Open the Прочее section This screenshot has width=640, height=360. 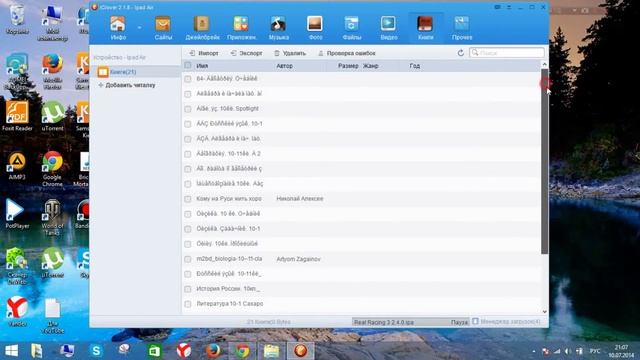(x=462, y=28)
